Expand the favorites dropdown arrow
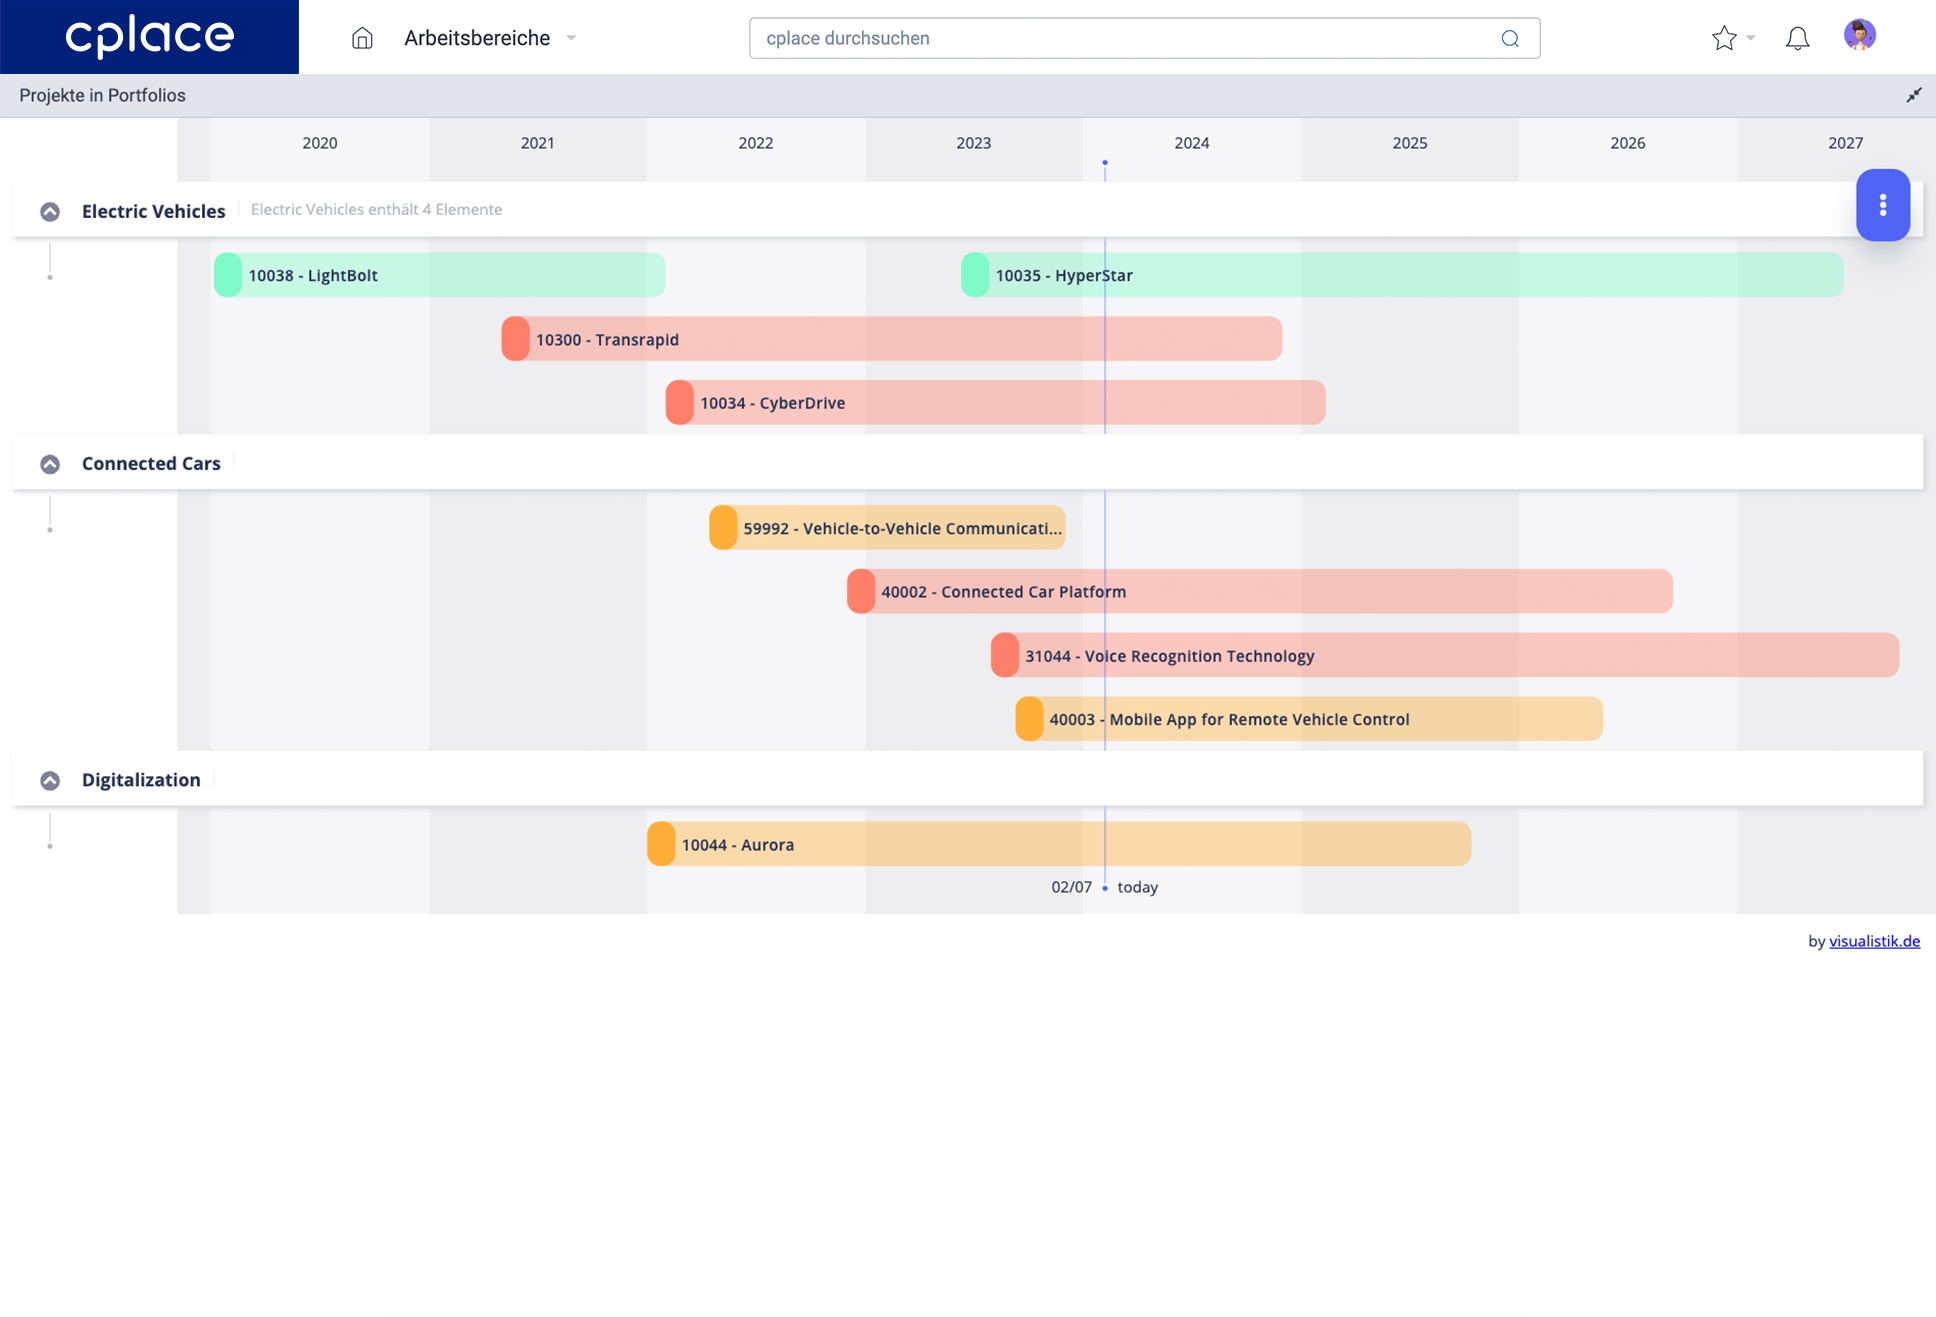 1751,38
